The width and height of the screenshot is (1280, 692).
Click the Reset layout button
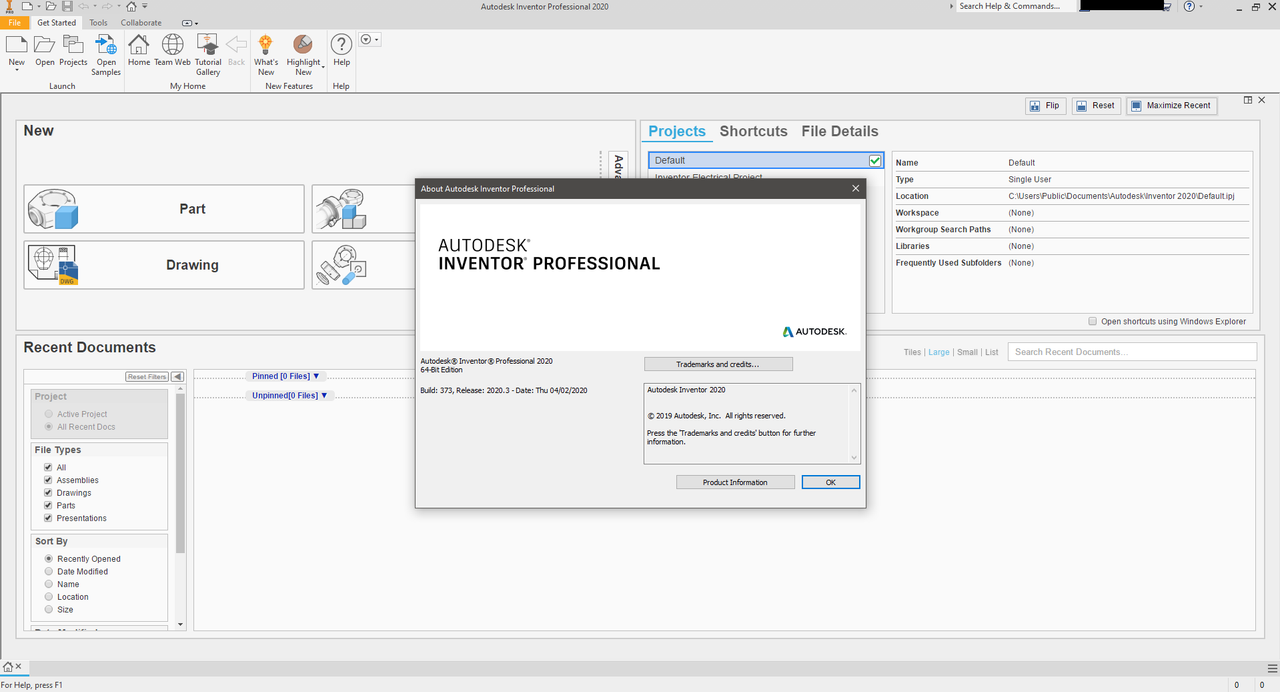coord(1096,105)
